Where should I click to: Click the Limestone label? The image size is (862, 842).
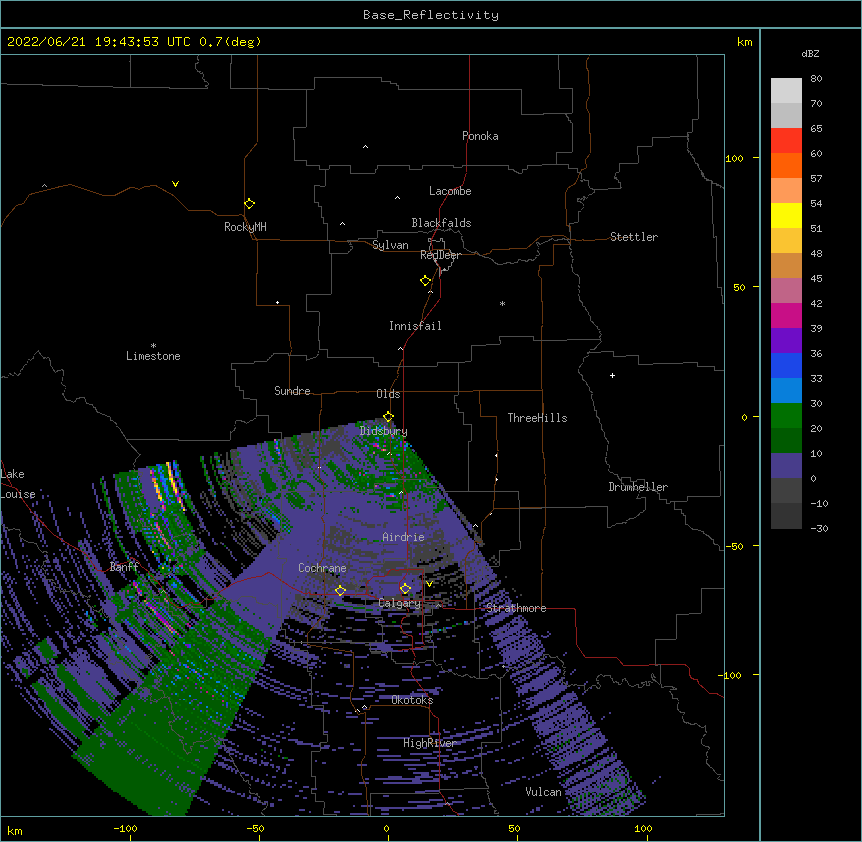pos(153,356)
